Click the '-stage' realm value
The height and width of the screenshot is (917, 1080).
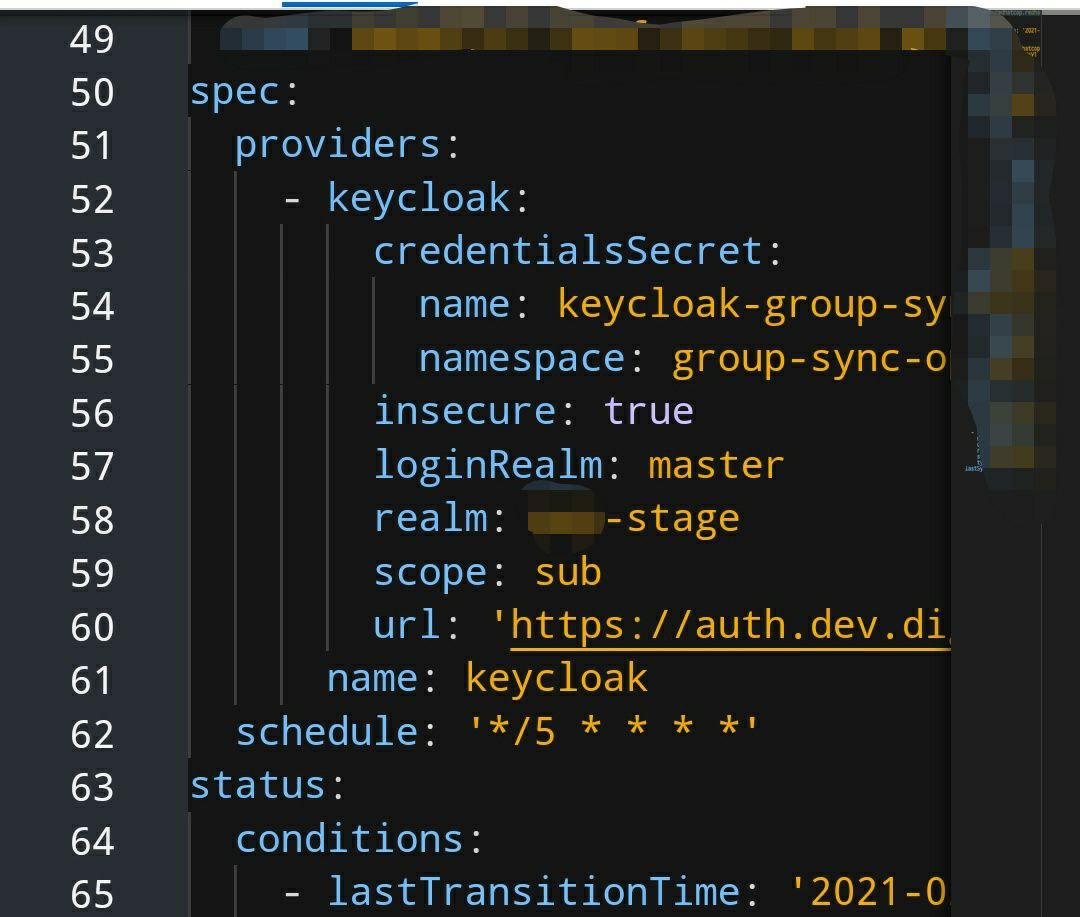point(673,519)
